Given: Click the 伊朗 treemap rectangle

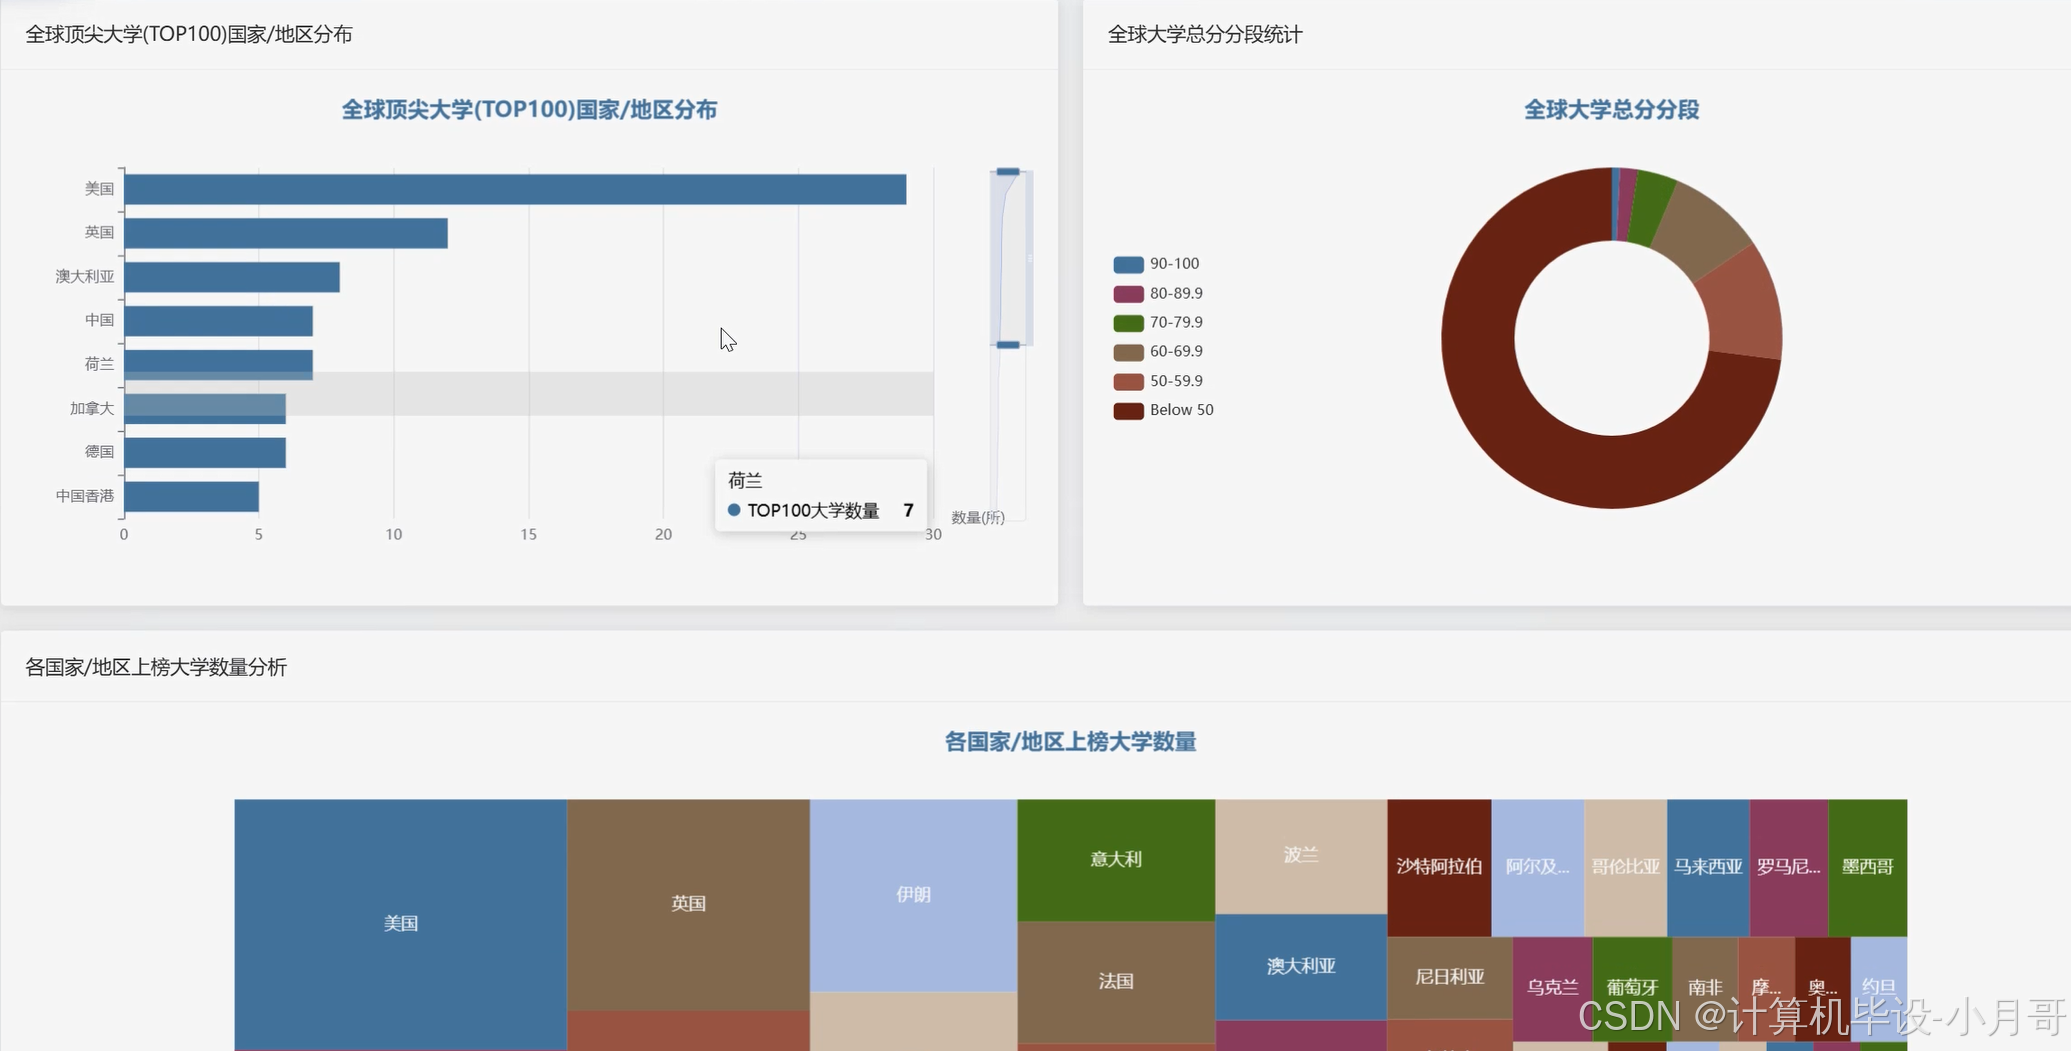Looking at the screenshot, I should tap(910, 895).
